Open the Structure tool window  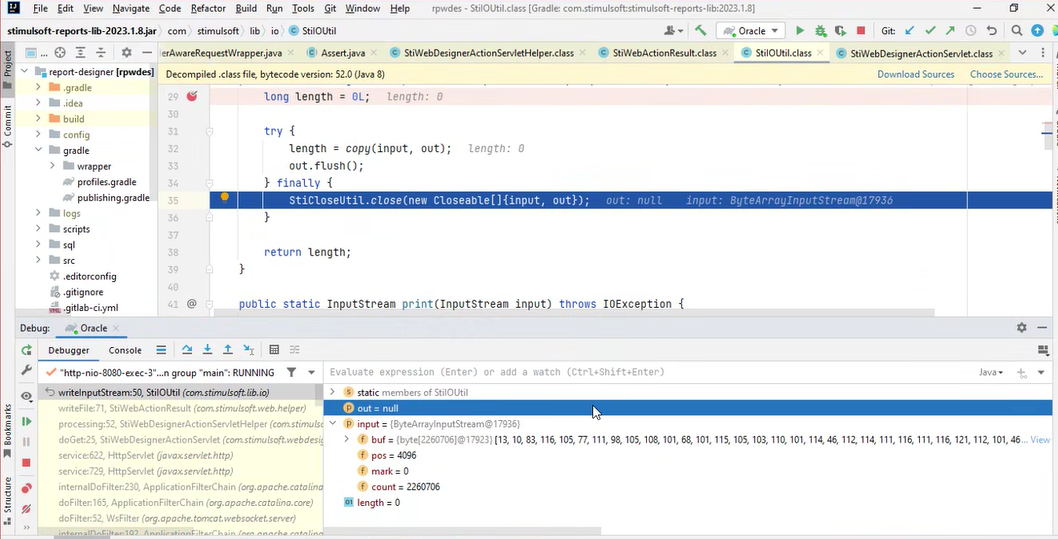(7, 500)
